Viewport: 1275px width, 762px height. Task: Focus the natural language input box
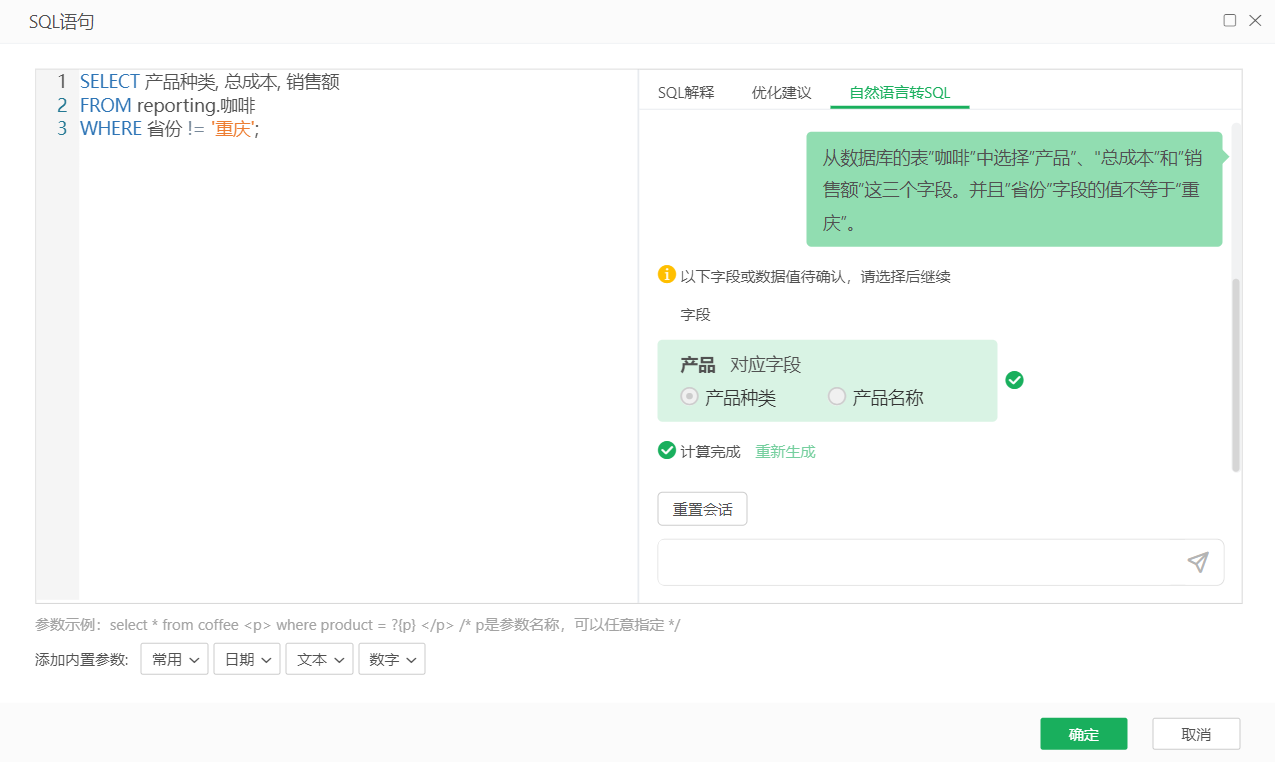[x=915, y=562]
